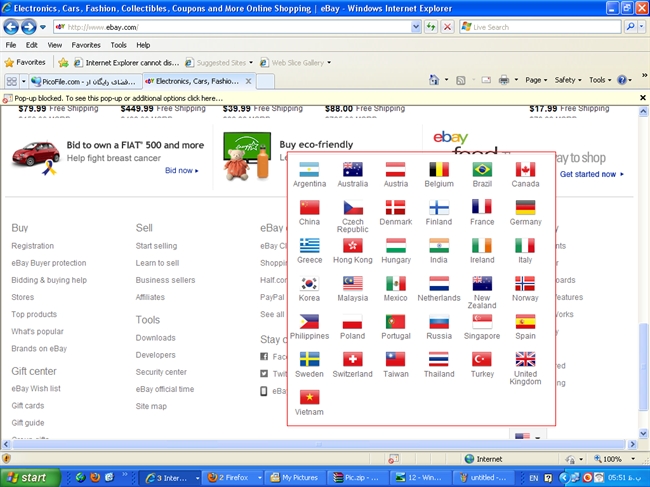The height and width of the screenshot is (487, 650).
Task: Choose the Australia flag
Action: (x=352, y=170)
